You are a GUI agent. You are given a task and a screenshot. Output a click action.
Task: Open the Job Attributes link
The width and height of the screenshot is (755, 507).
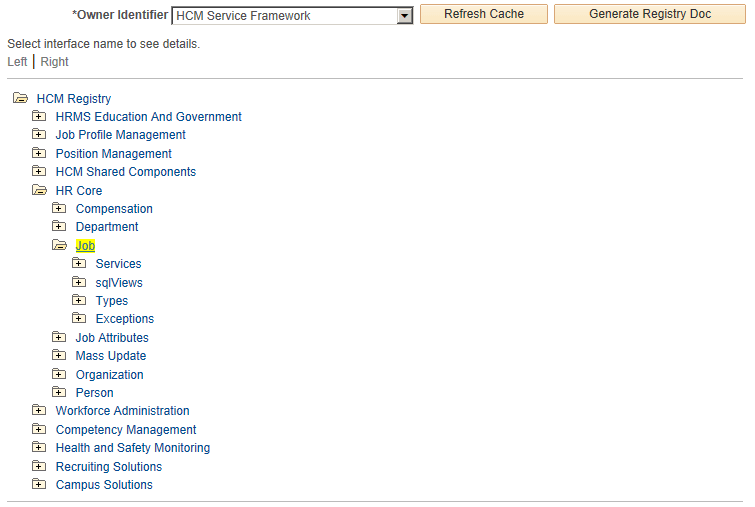[112, 338]
